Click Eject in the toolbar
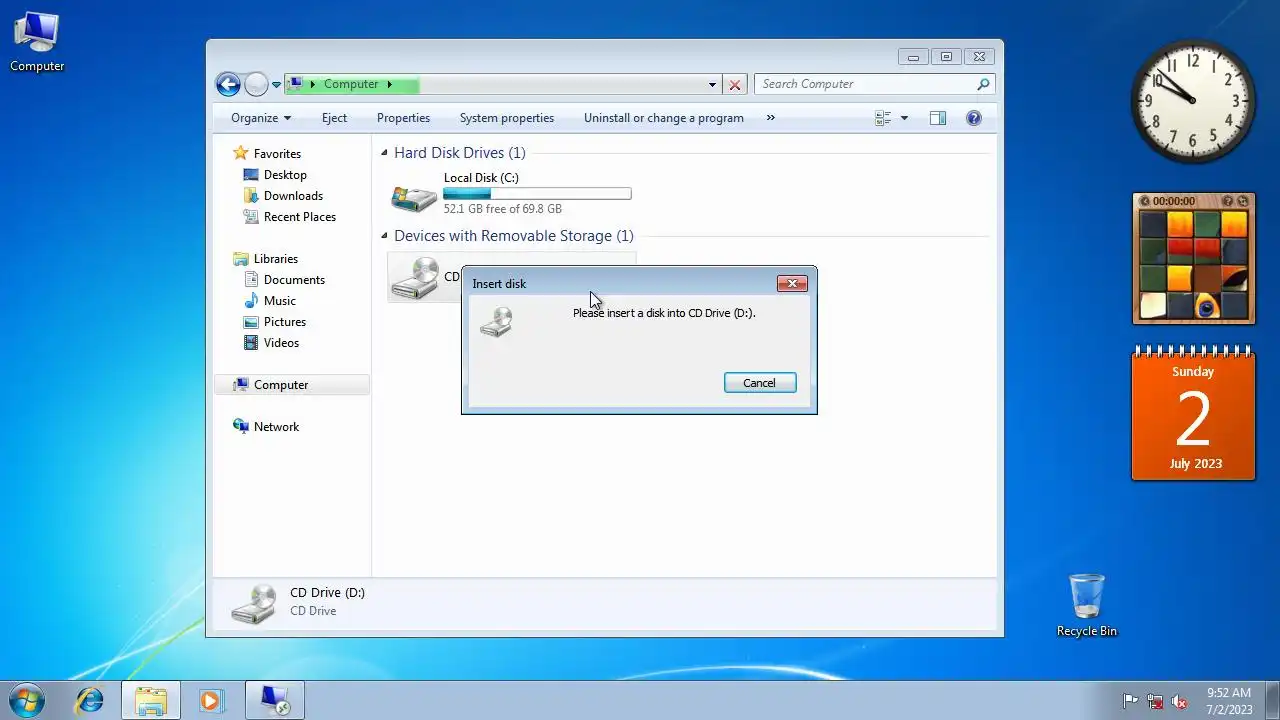1280x720 pixels. coord(334,118)
